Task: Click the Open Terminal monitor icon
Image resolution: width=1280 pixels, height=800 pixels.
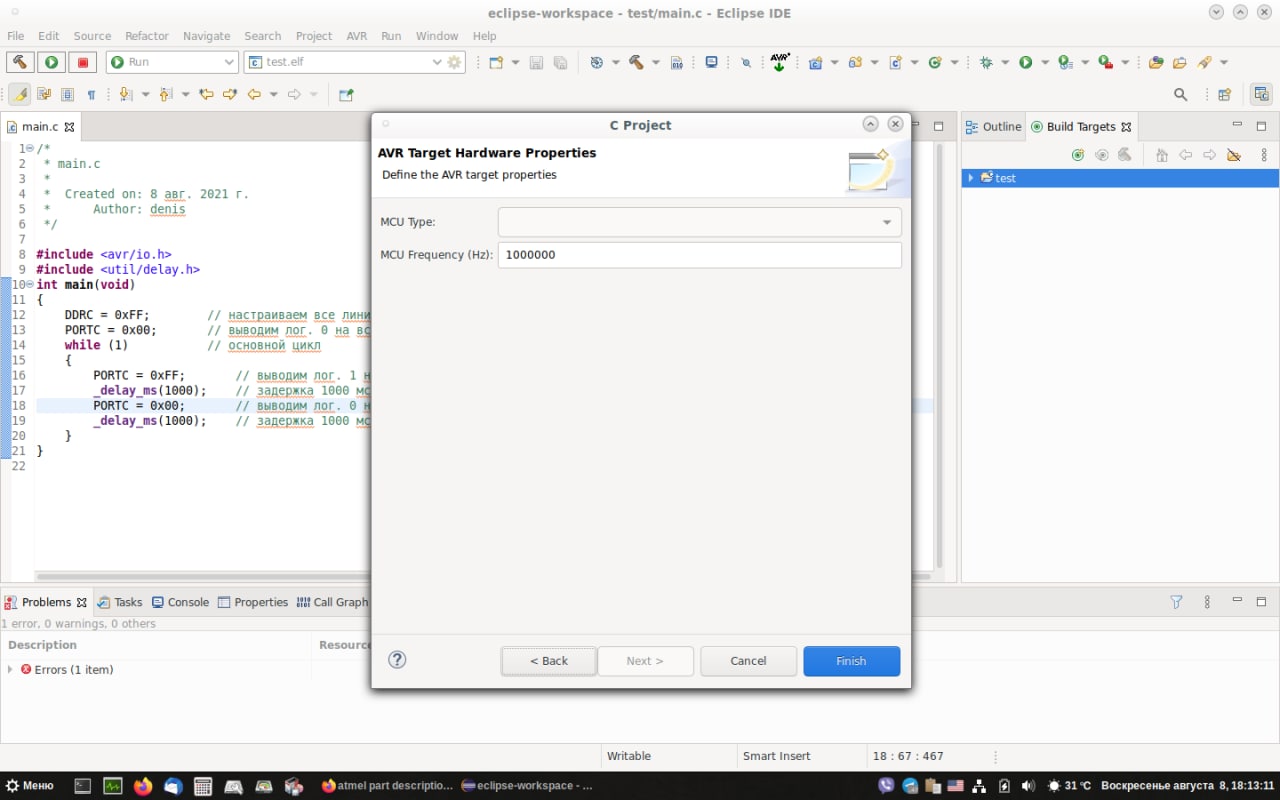Action: click(x=711, y=62)
